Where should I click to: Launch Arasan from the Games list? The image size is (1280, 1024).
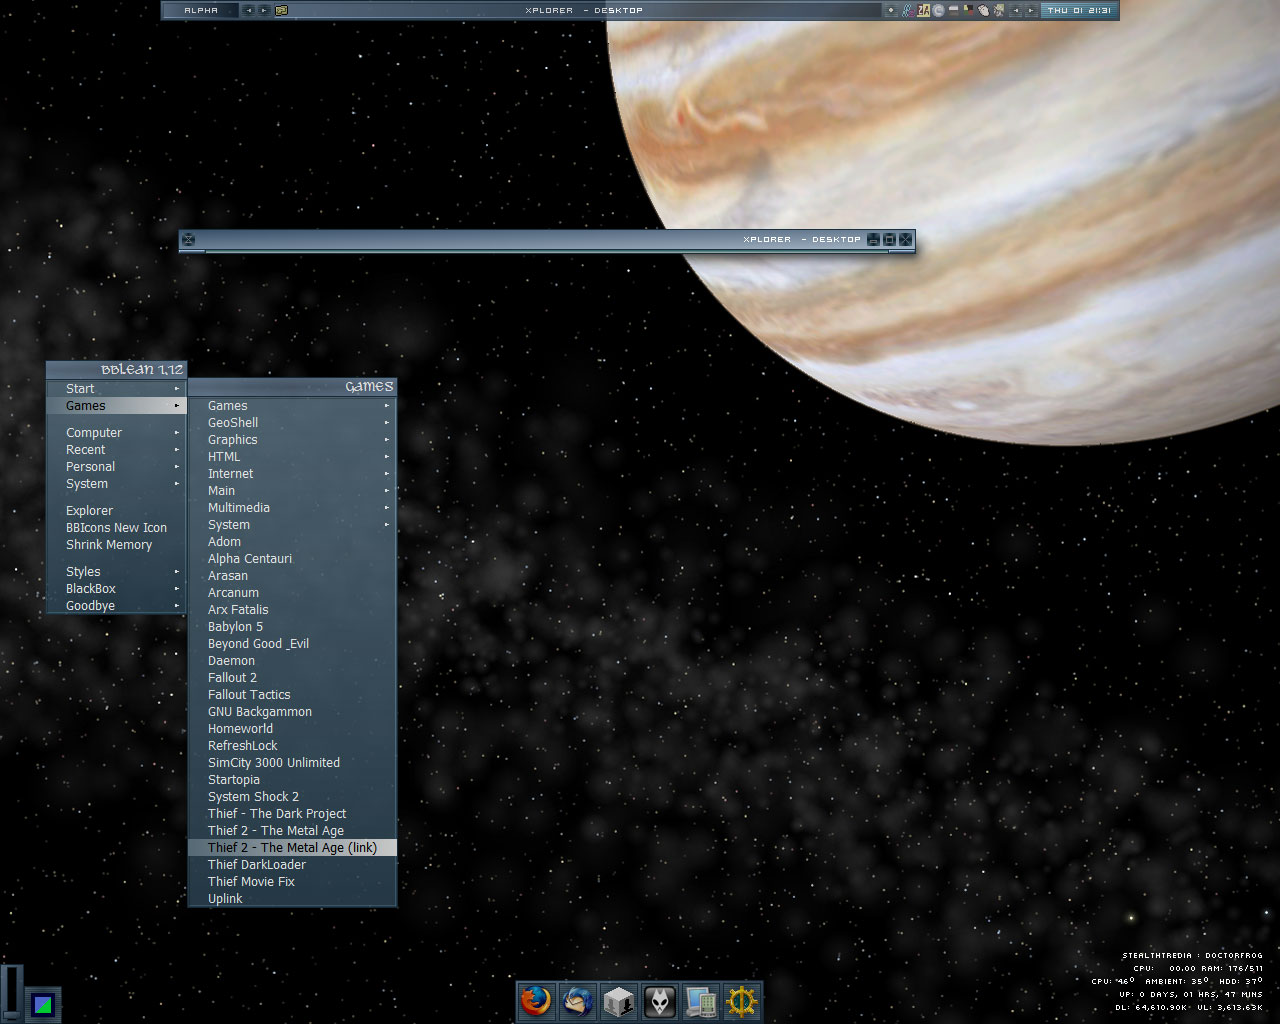(293, 576)
